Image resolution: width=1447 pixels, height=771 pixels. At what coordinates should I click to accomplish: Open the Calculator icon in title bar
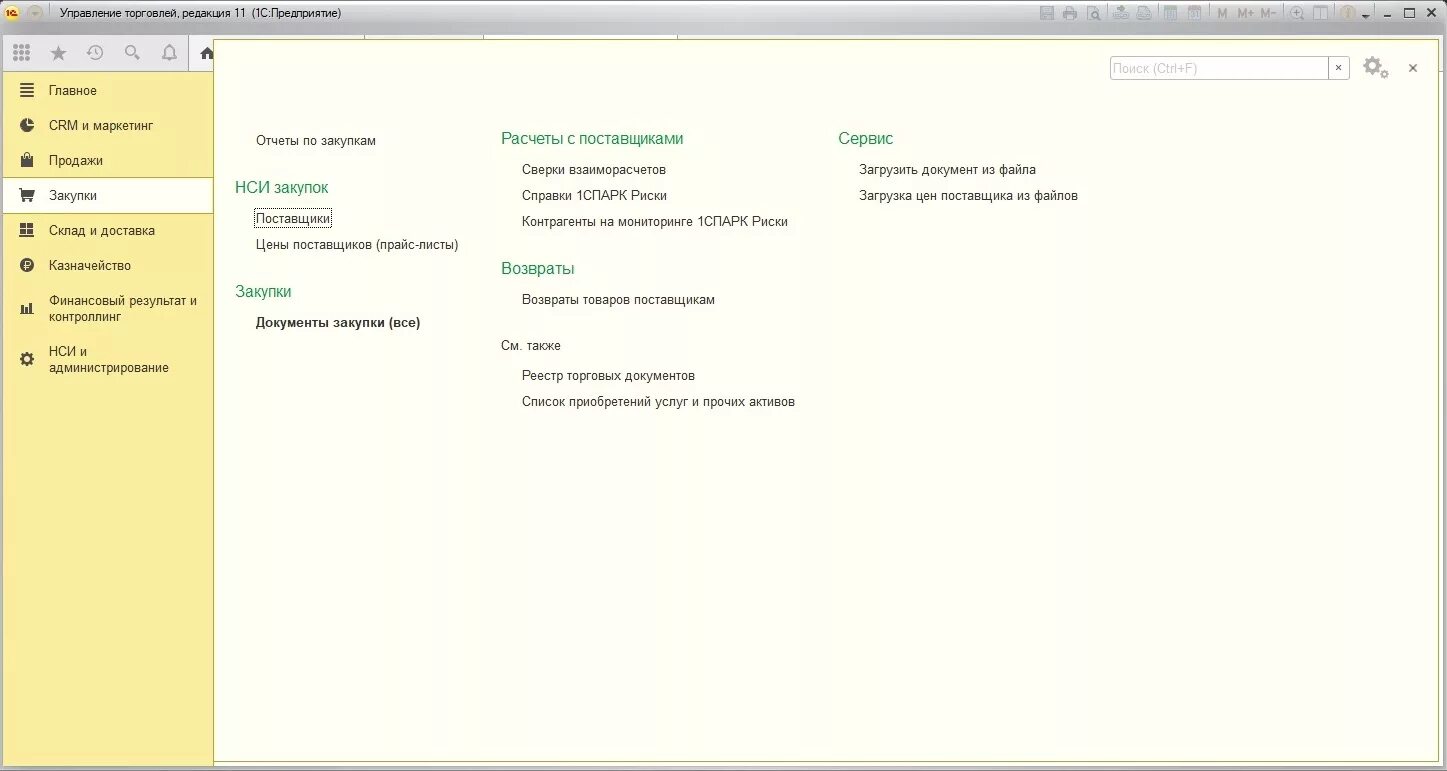coord(1170,13)
